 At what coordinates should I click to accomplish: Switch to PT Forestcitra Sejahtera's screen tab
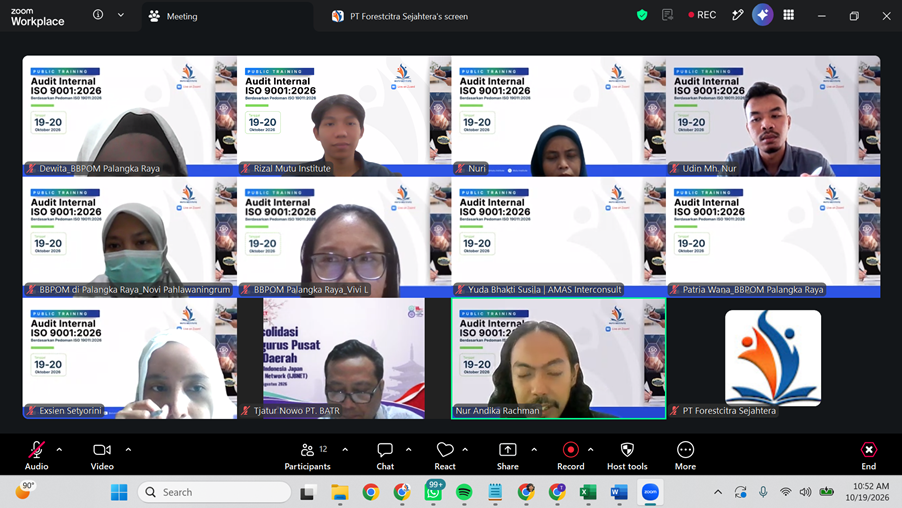400,16
